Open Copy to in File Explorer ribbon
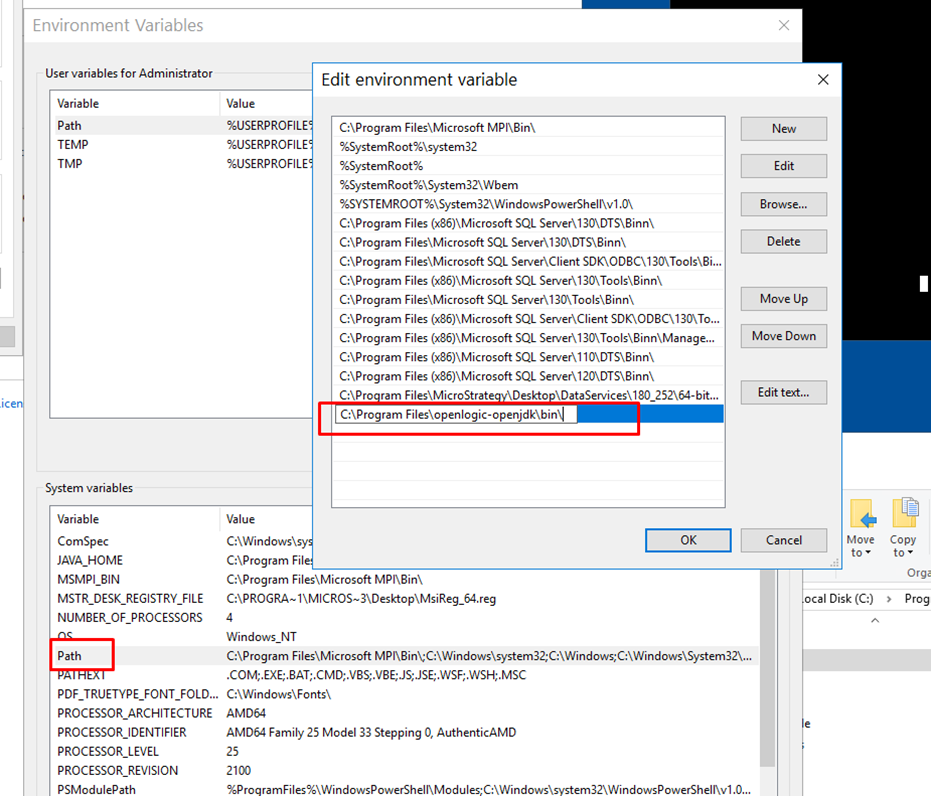The width and height of the screenshot is (931, 796). [902, 527]
